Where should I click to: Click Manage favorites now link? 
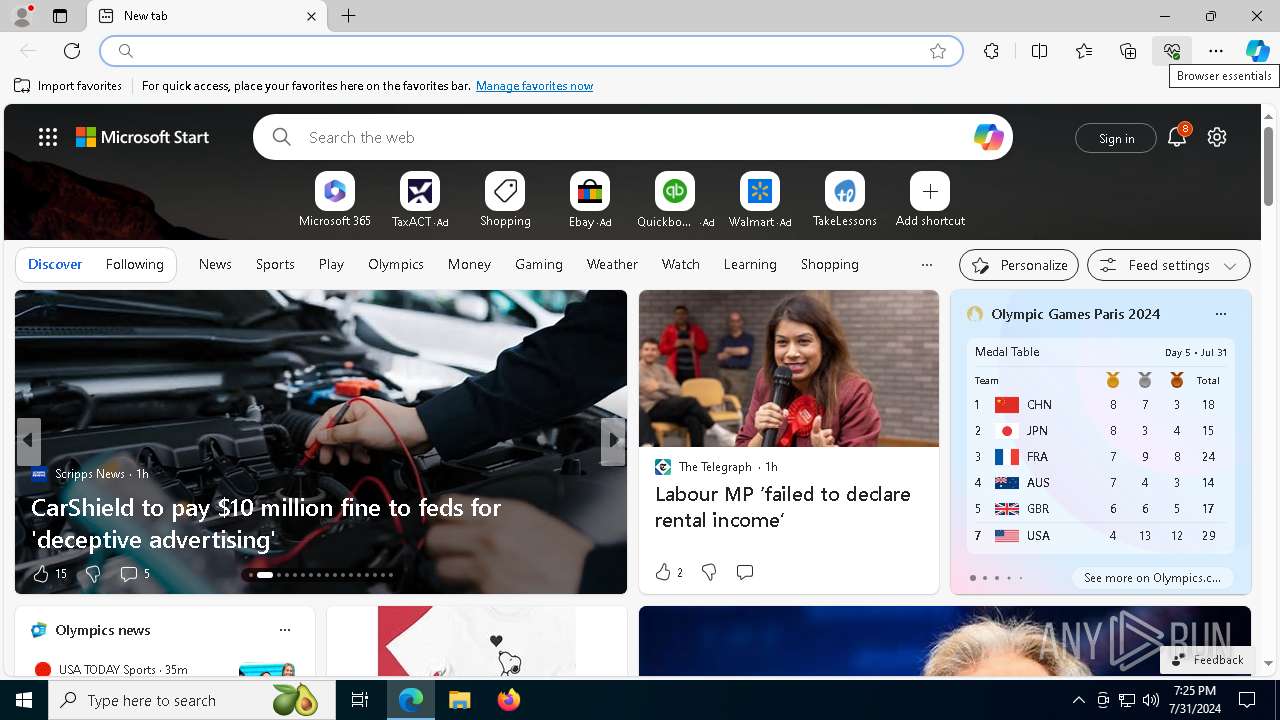pos(534,86)
